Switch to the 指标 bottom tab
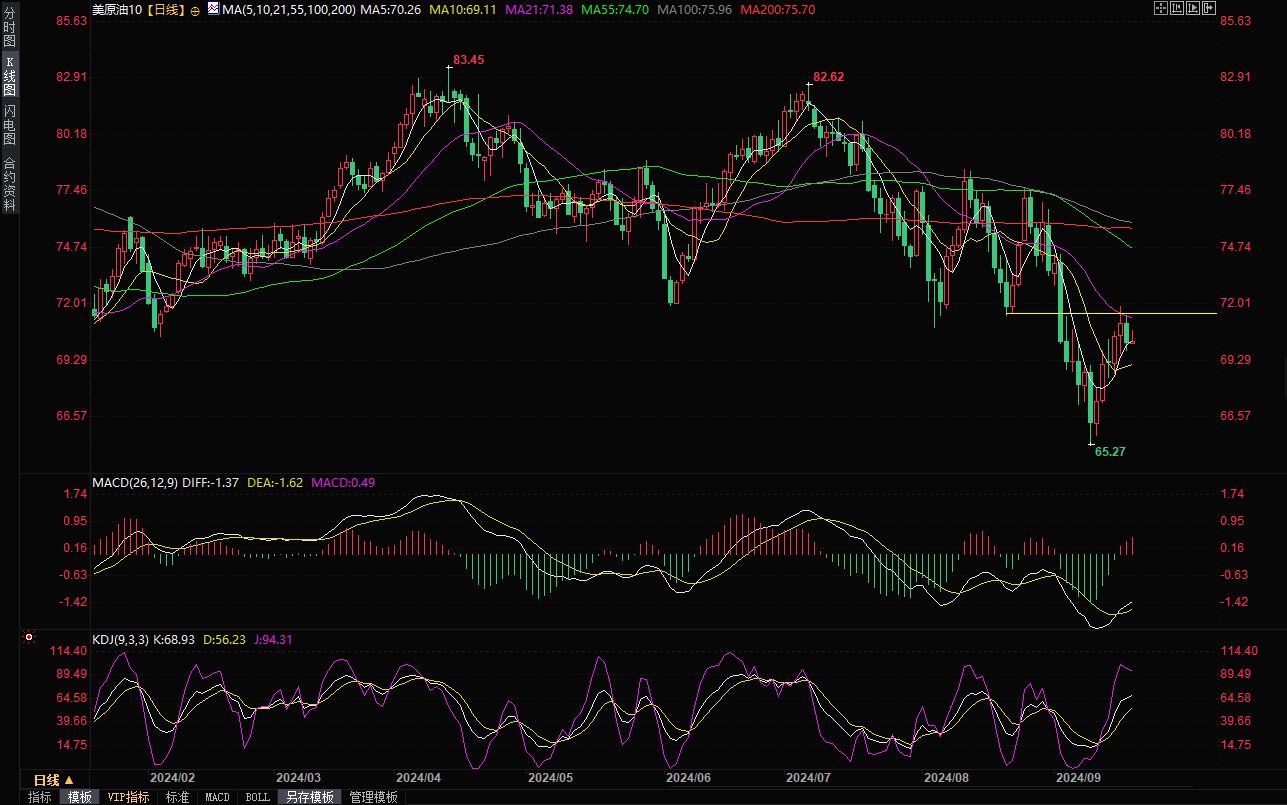Screen dimensions: 1287x805 pyautogui.click(x=39, y=797)
